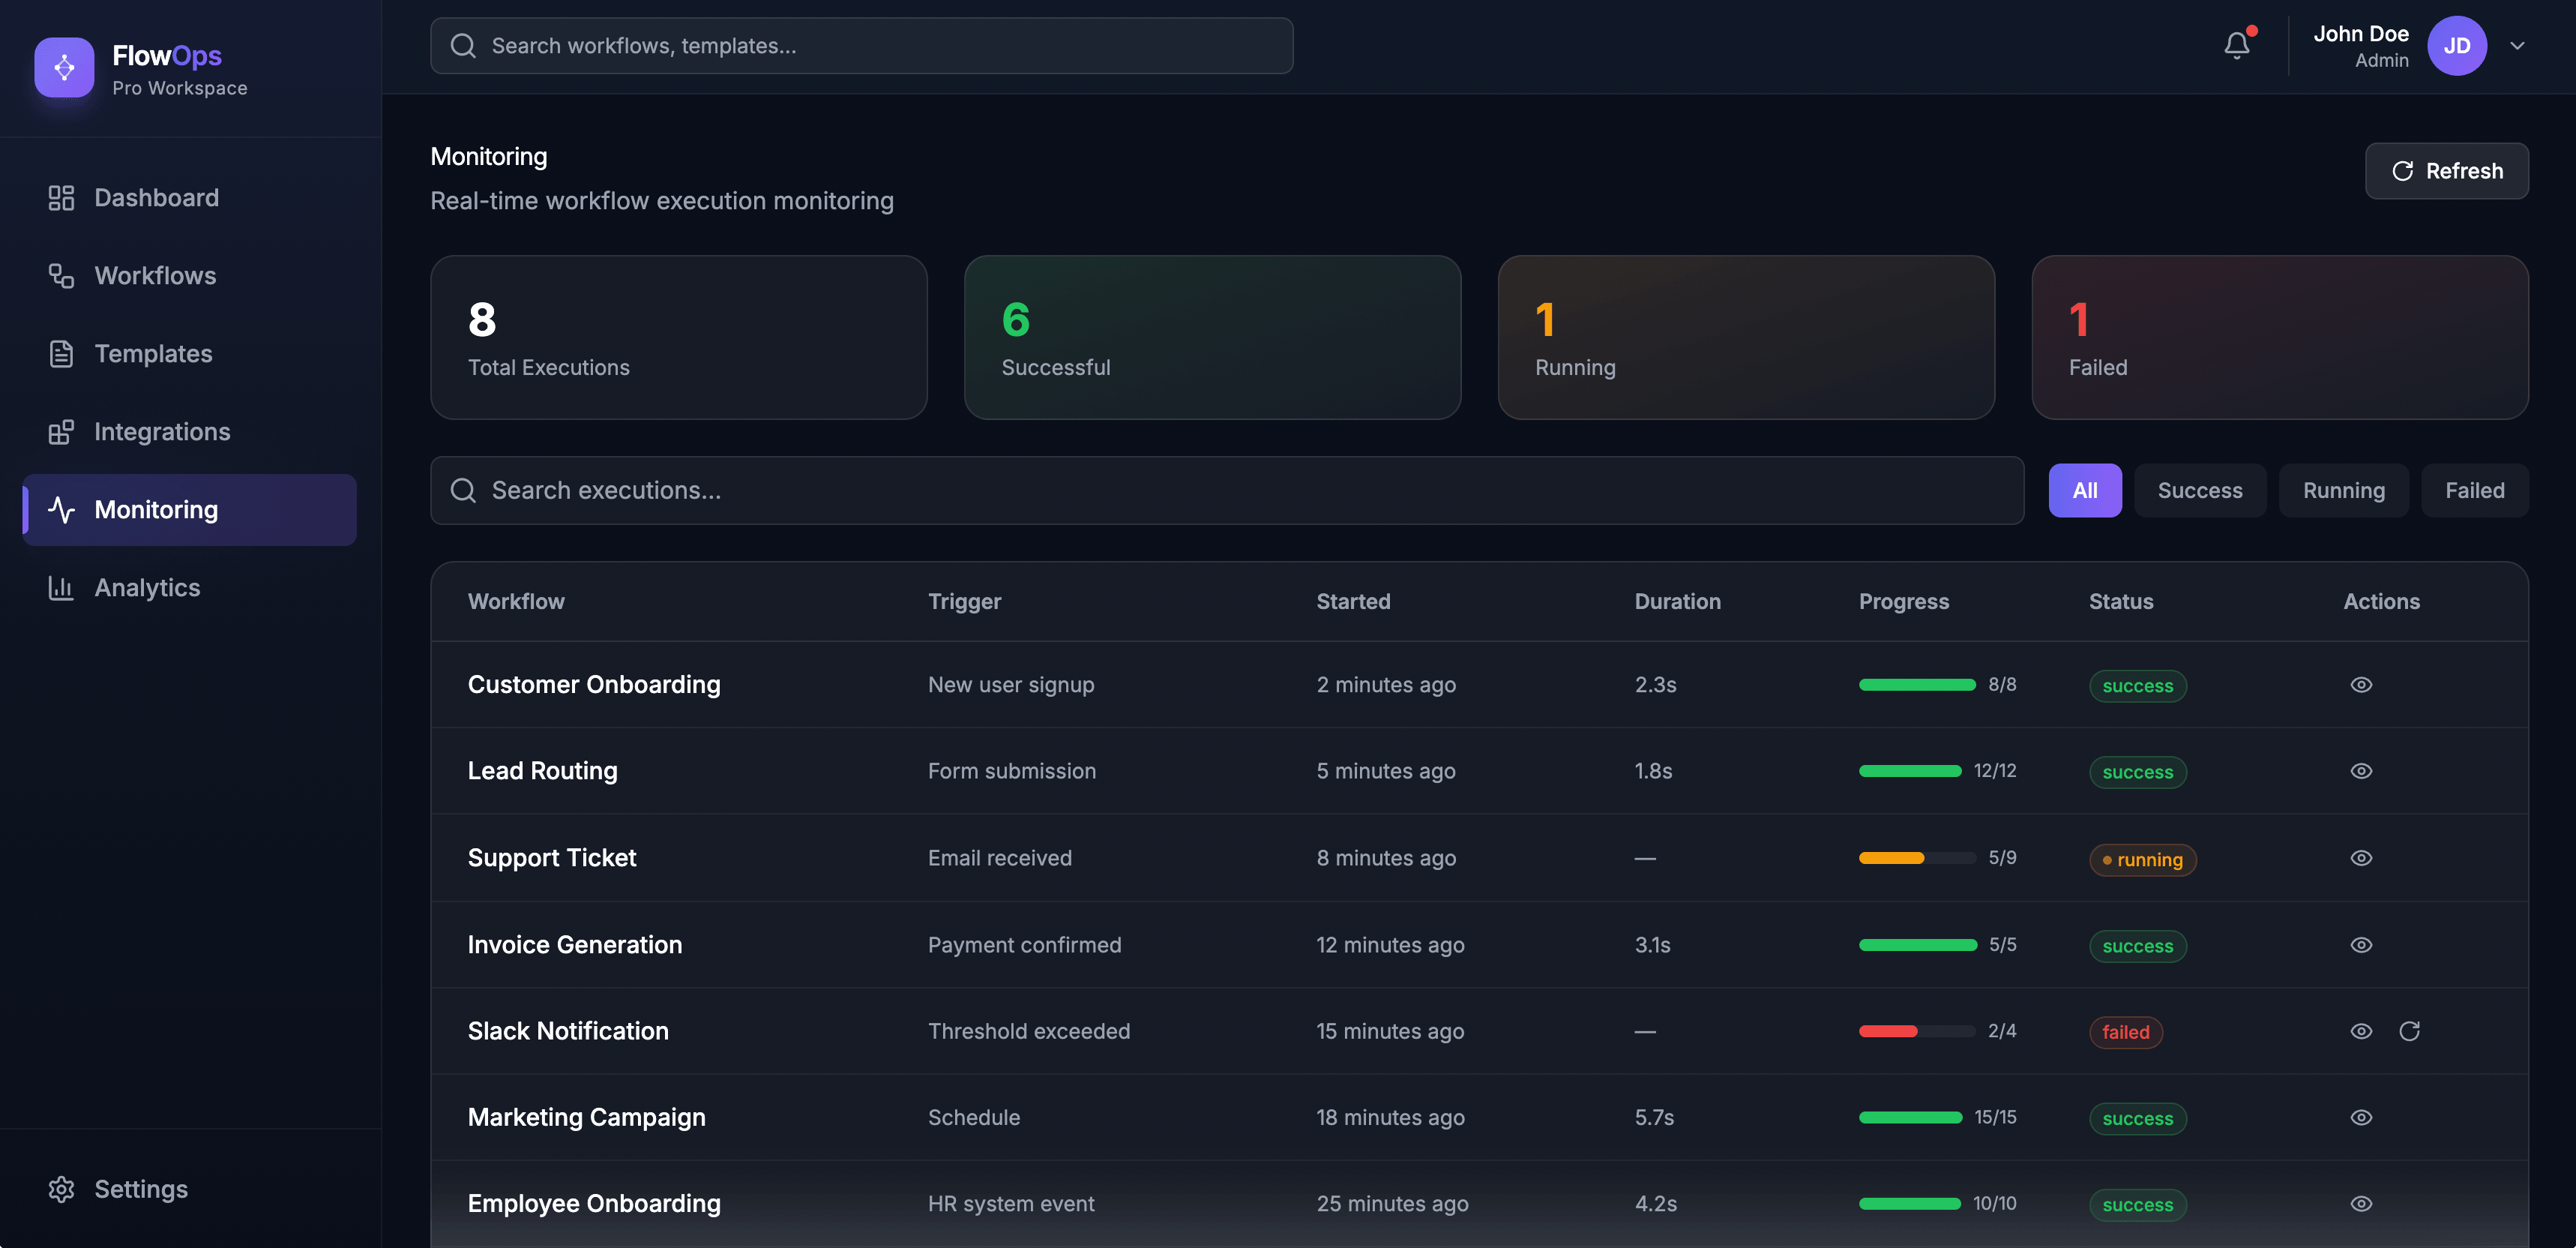Image resolution: width=2576 pixels, height=1248 pixels.
Task: View details of the Customer Onboarding execution
Action: click(2361, 684)
